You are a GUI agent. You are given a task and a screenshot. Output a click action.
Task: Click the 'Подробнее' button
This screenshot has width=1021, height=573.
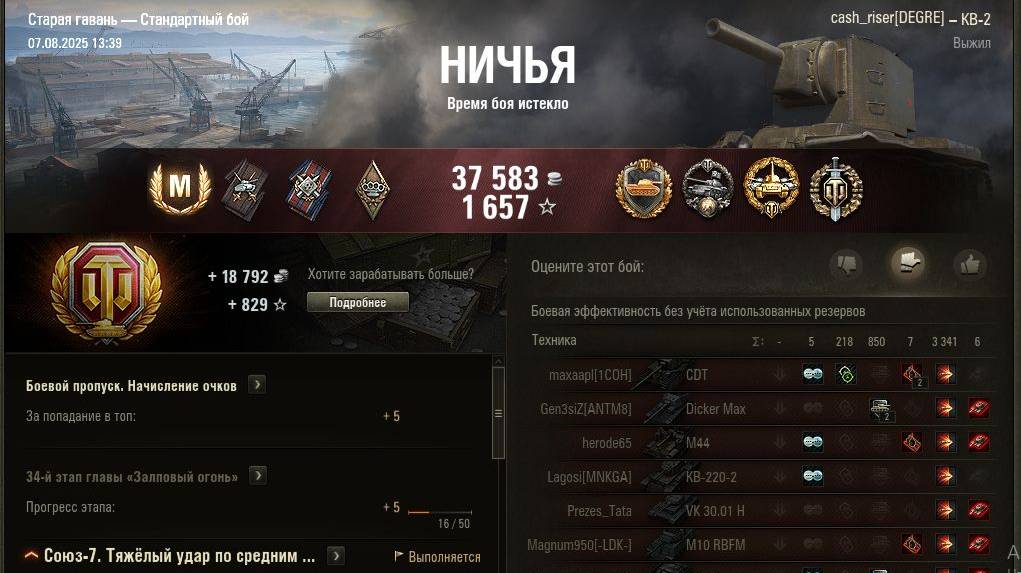click(x=357, y=303)
